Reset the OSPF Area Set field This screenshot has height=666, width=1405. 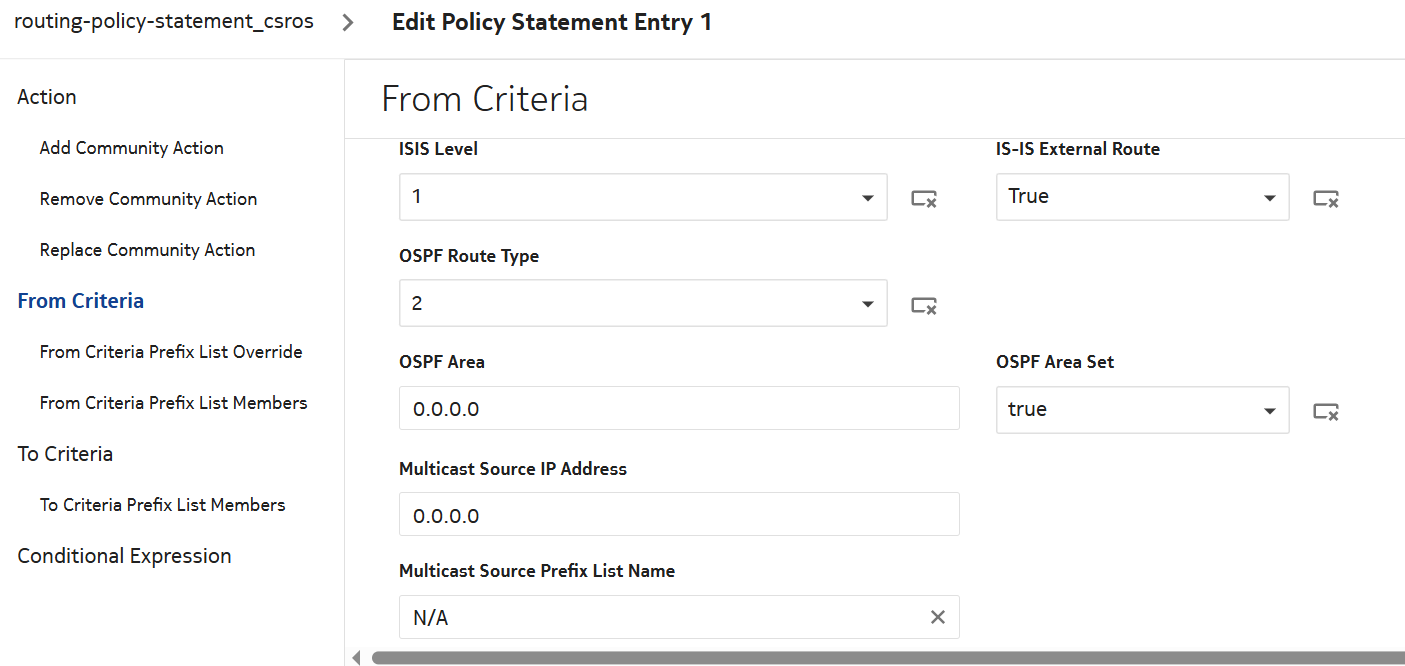pos(1325,411)
